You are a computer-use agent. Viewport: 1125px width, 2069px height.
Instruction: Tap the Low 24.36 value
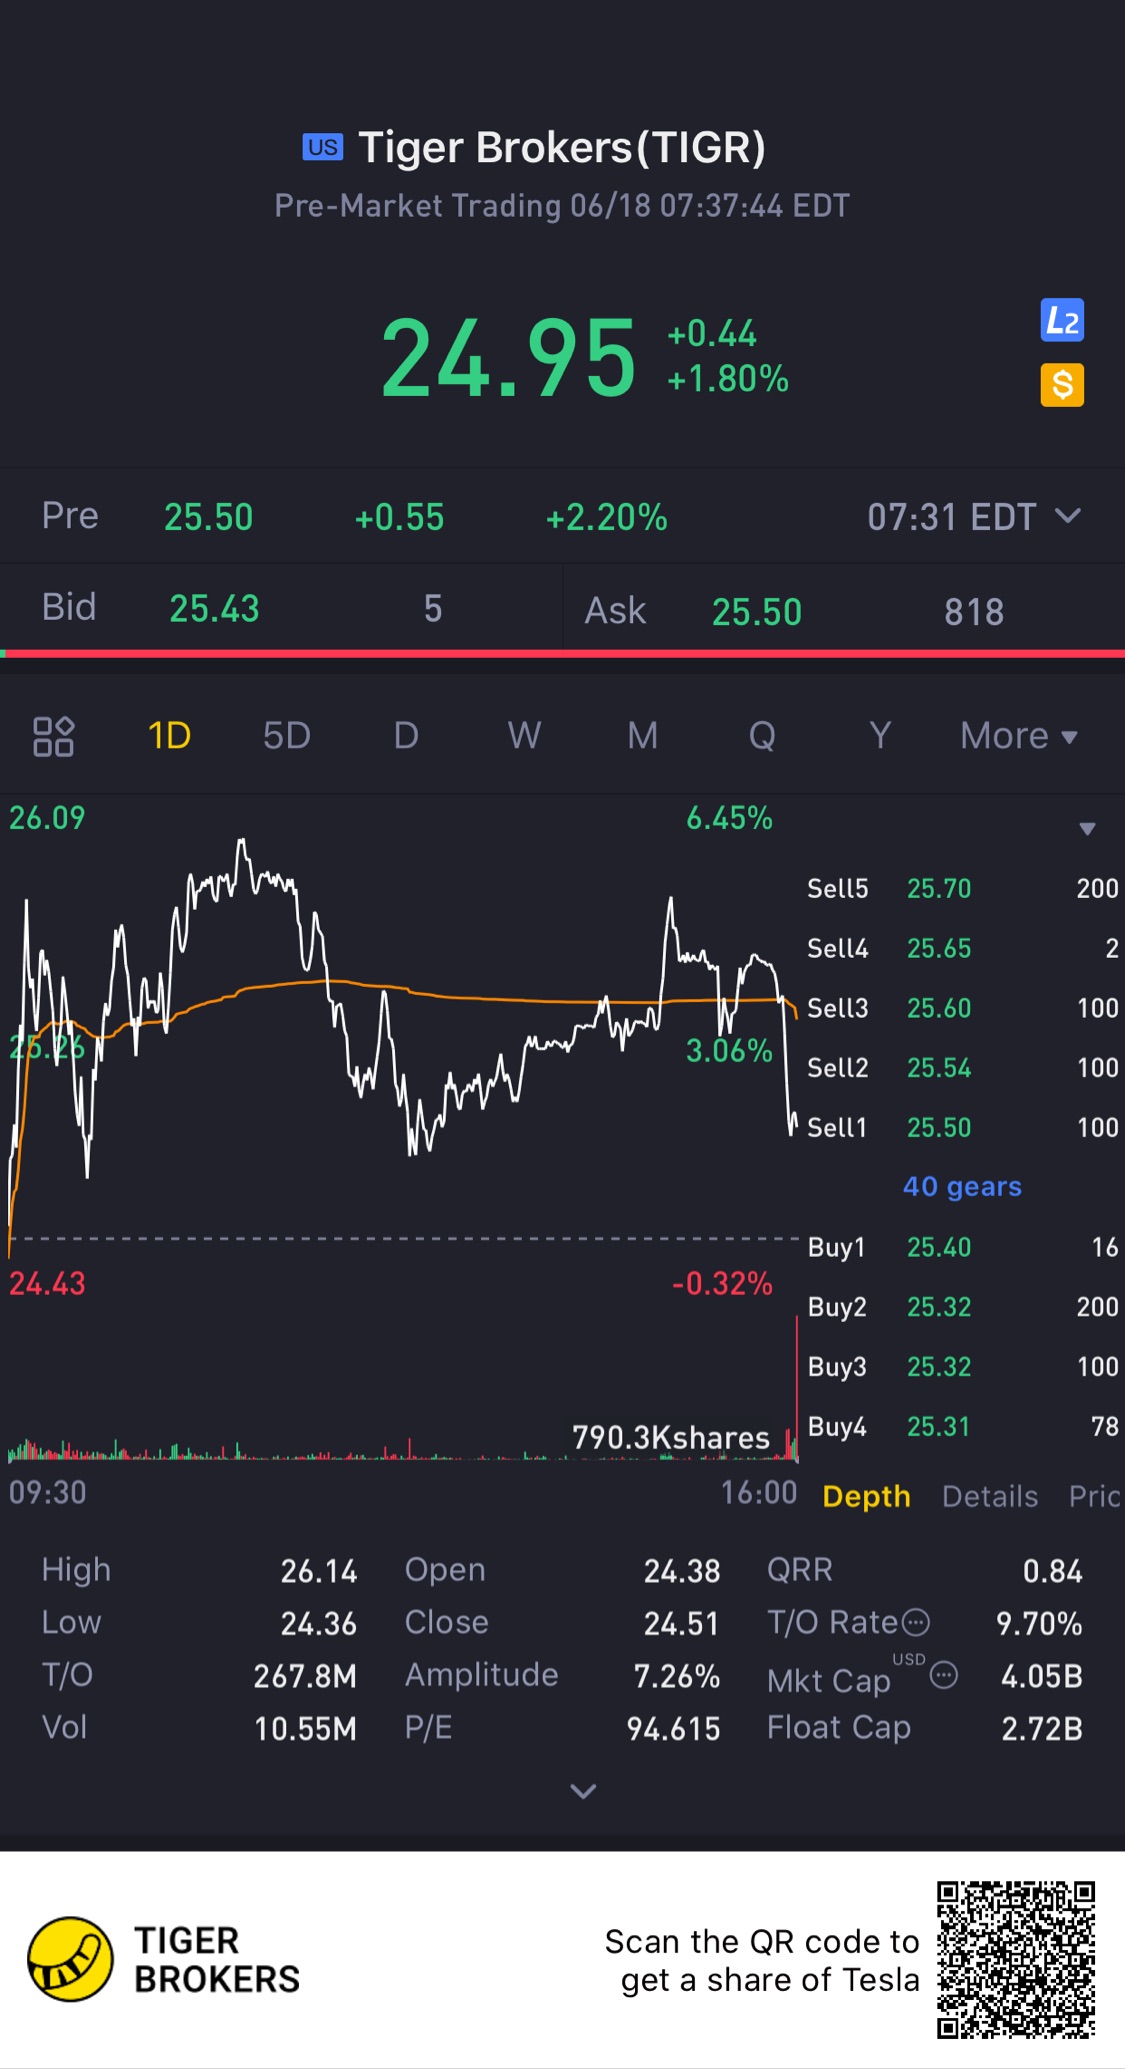[318, 1623]
